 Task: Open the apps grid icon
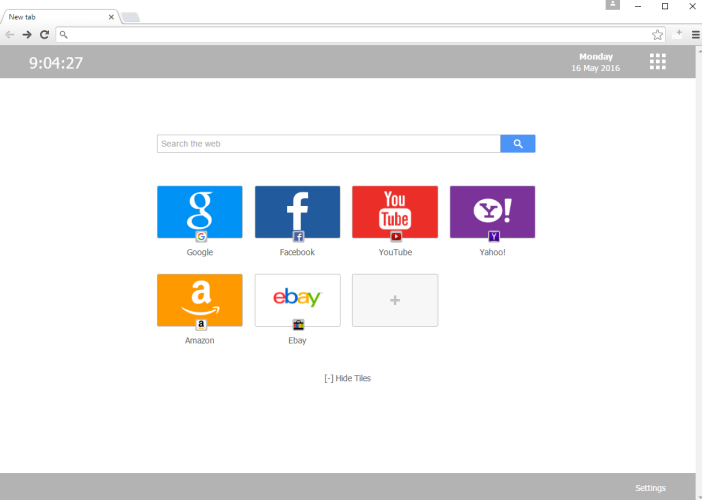tap(658, 62)
